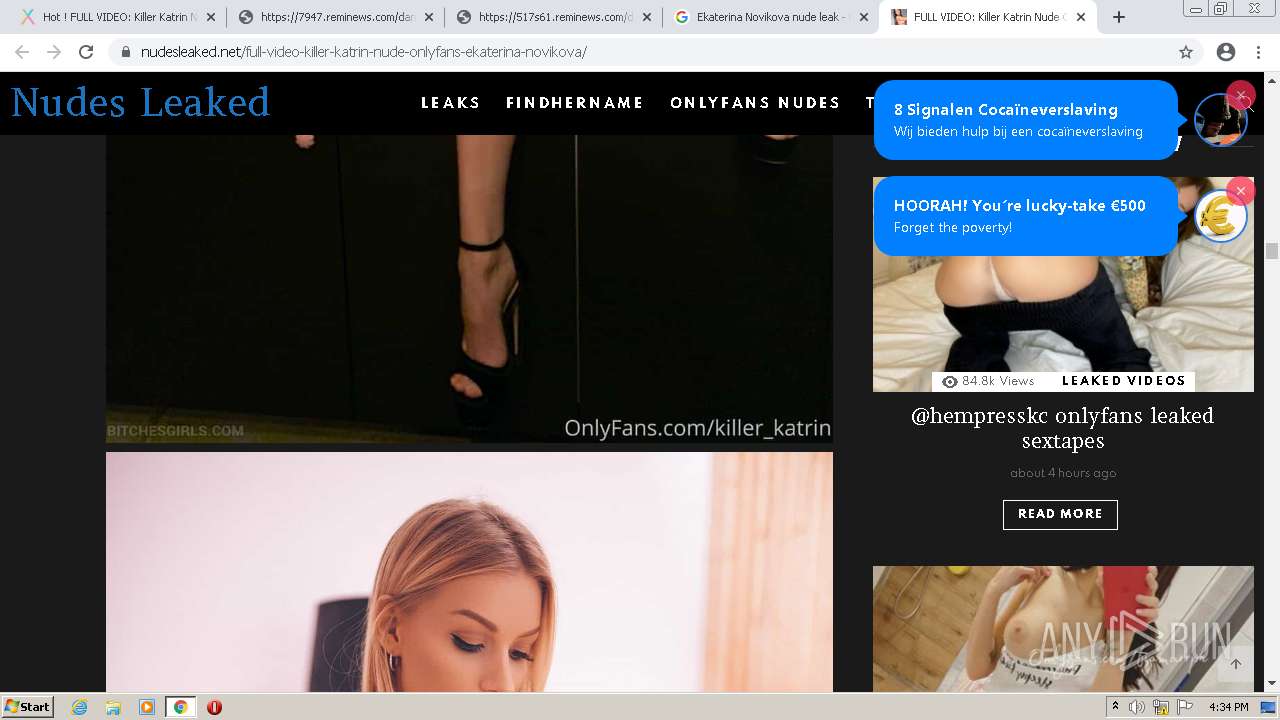Open the network tray icon

1161,707
